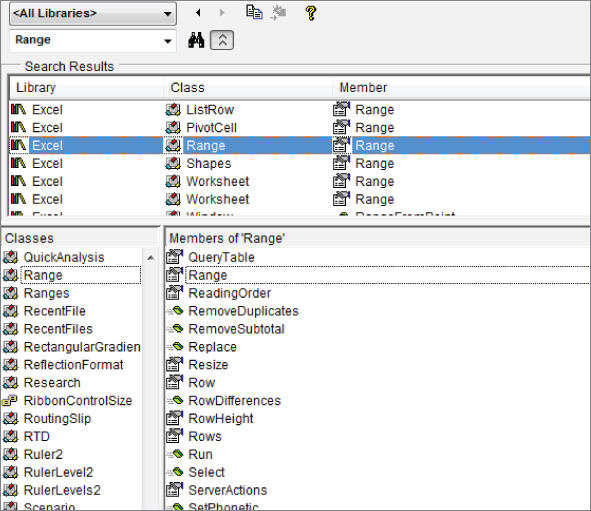Select the PivotCell class in search results
591x511 pixels.
pos(211,128)
